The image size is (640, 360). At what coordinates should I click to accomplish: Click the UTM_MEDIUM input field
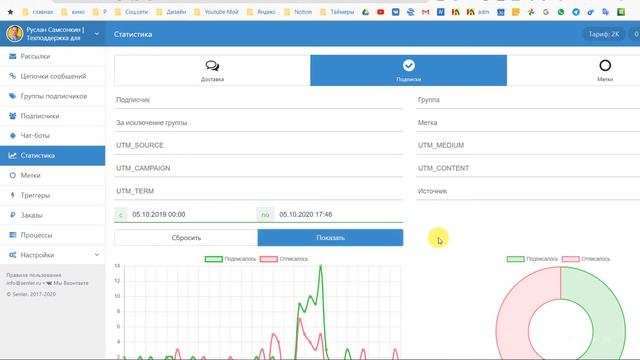pos(528,145)
